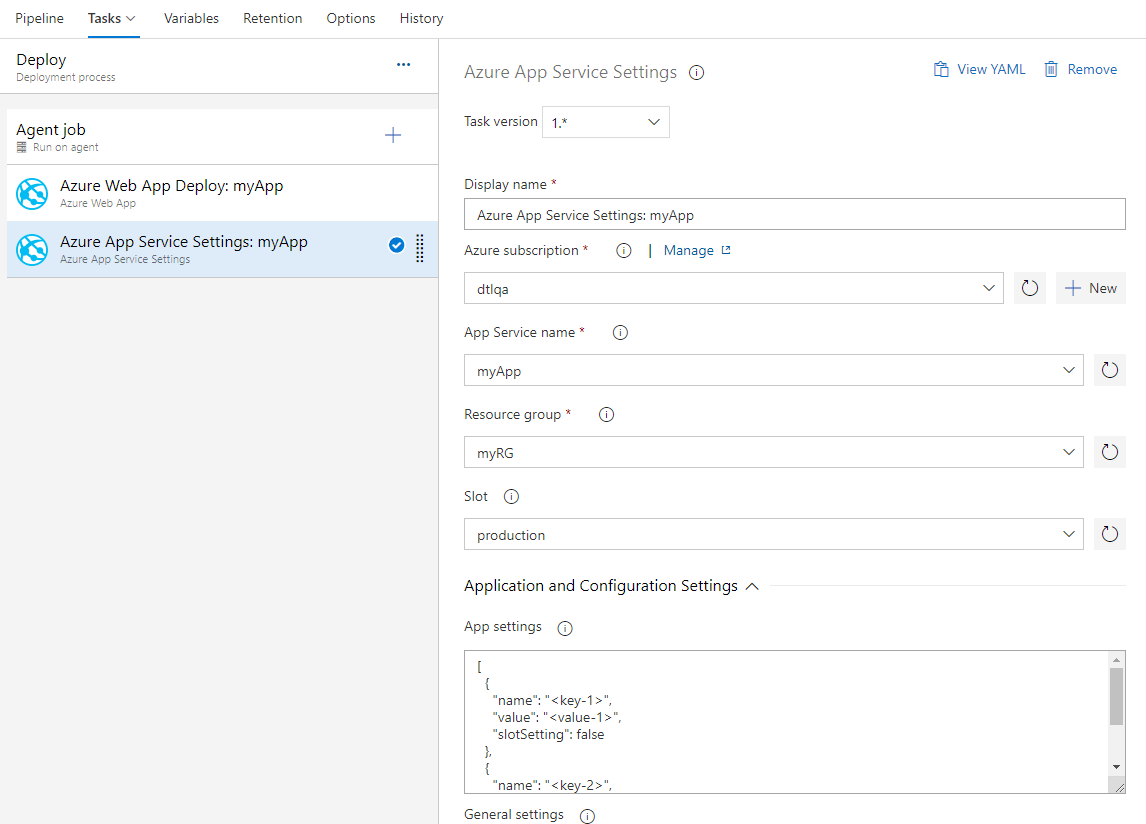
Task: Open the Task version dropdown
Action: point(605,121)
